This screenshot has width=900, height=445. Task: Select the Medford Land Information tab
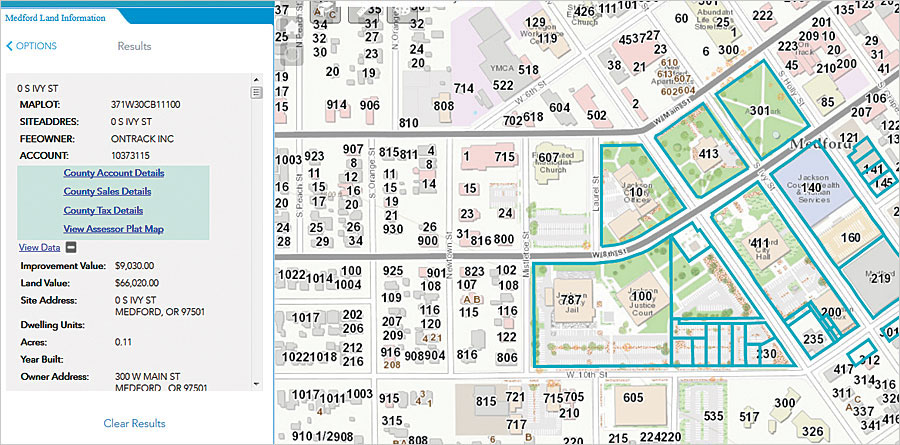56,18
